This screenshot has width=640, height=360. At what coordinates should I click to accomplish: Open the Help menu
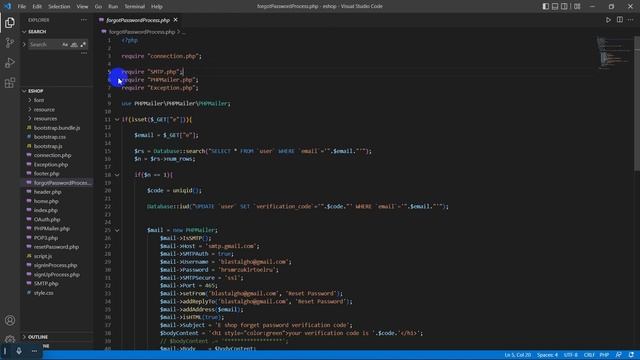(157, 7)
